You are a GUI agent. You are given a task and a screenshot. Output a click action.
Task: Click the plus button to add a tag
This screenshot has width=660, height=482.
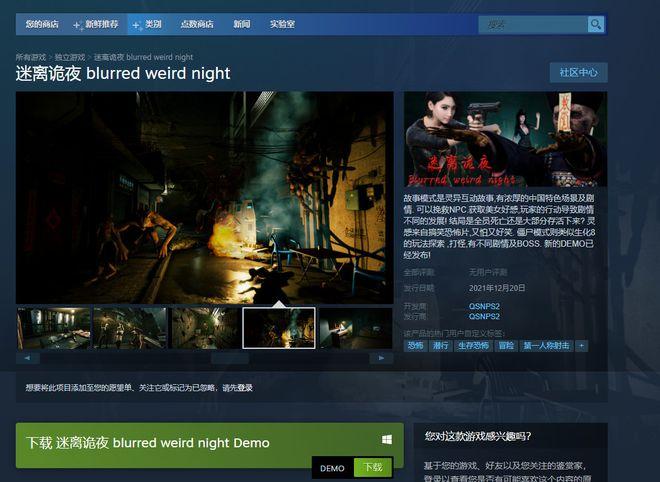(x=581, y=346)
